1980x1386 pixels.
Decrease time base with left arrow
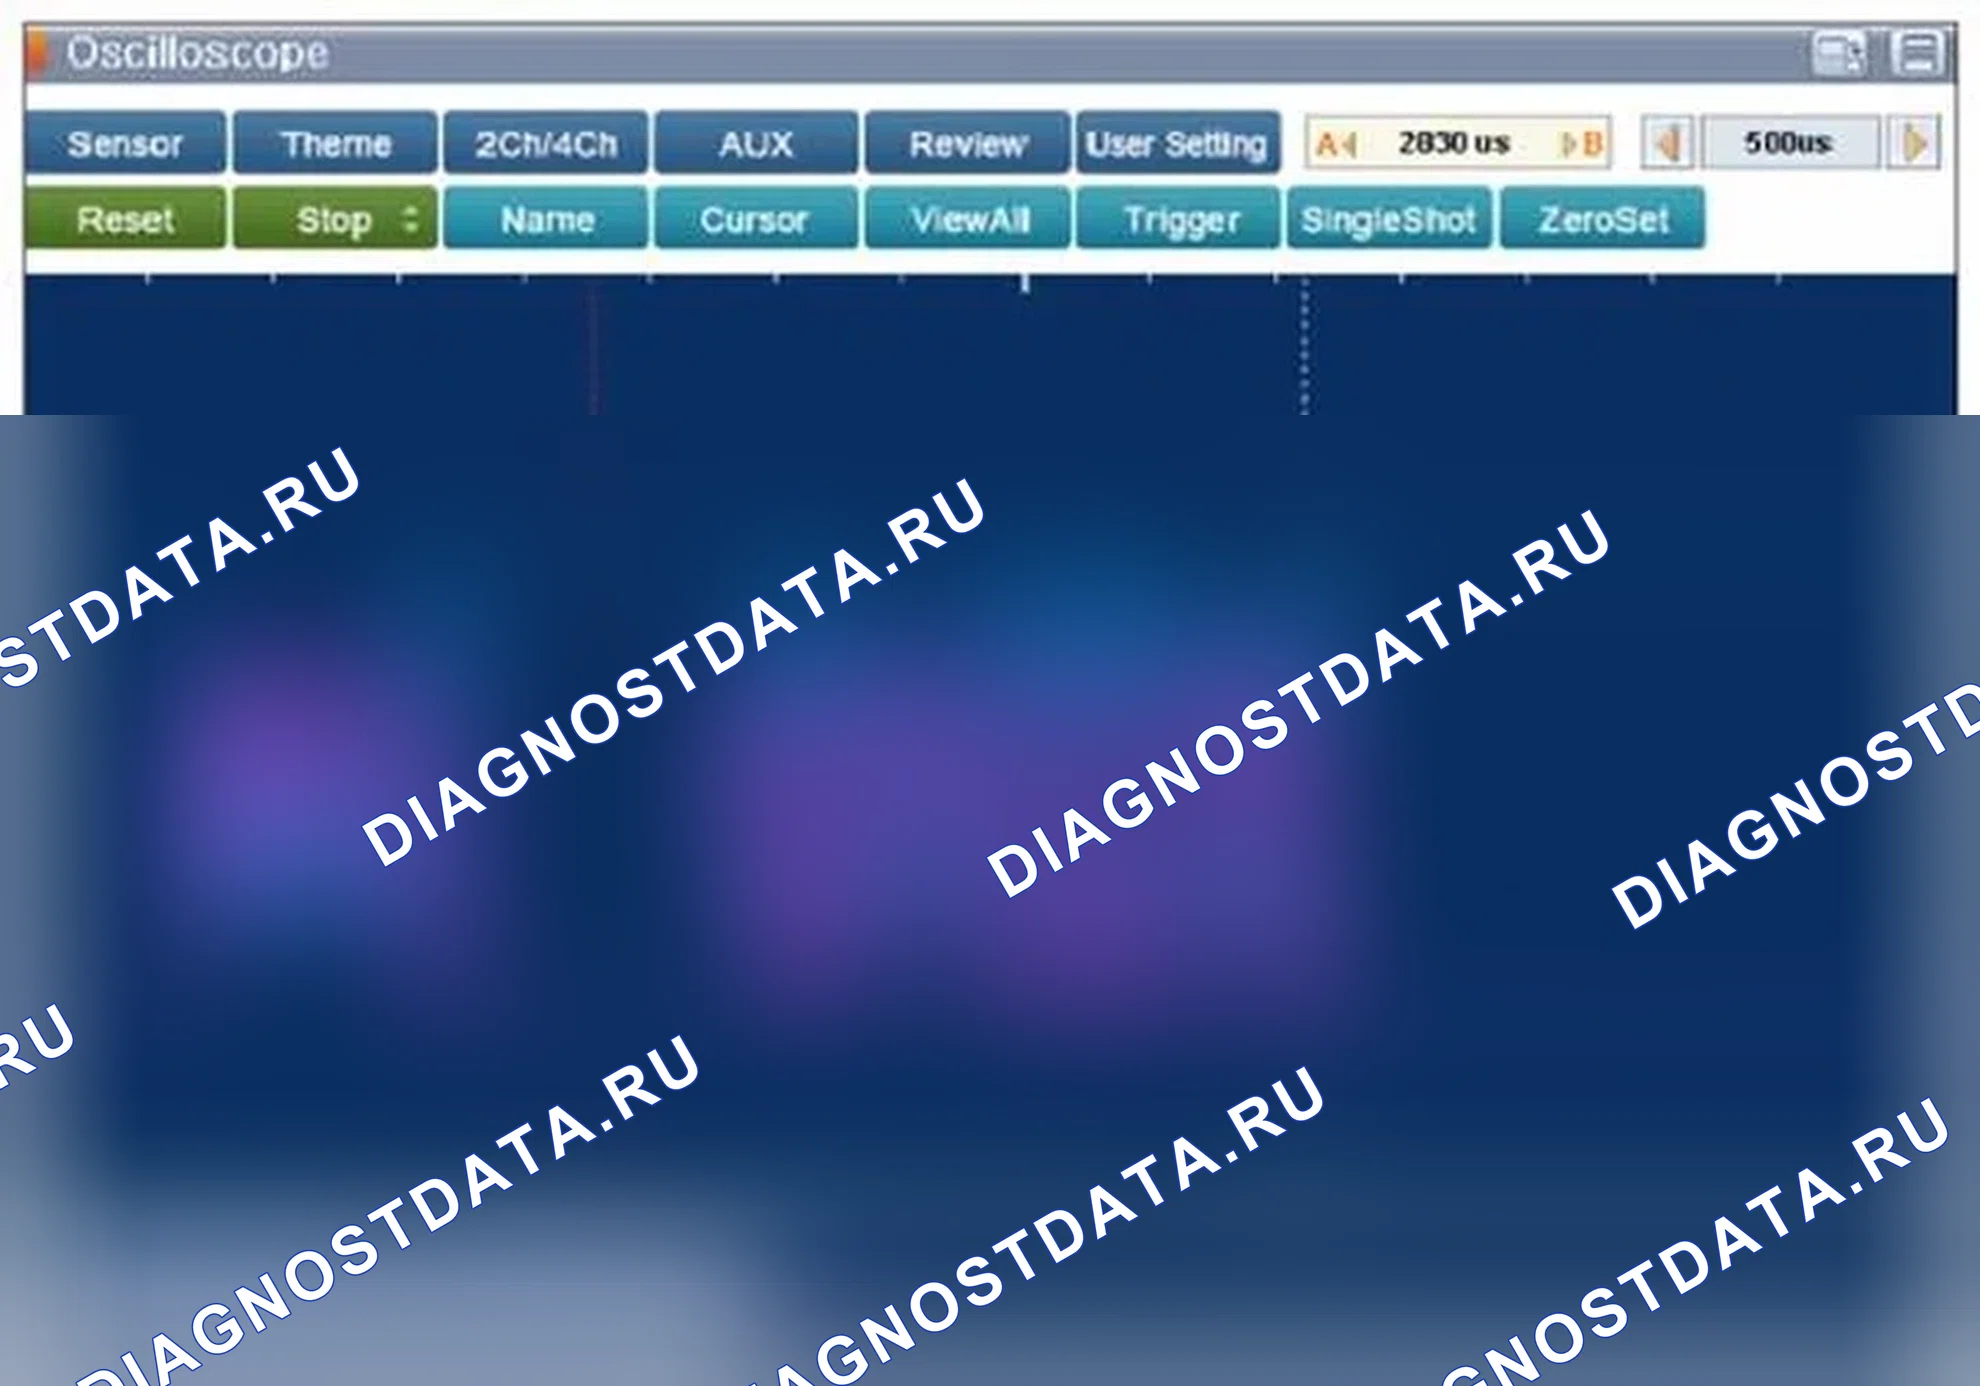tap(1667, 143)
